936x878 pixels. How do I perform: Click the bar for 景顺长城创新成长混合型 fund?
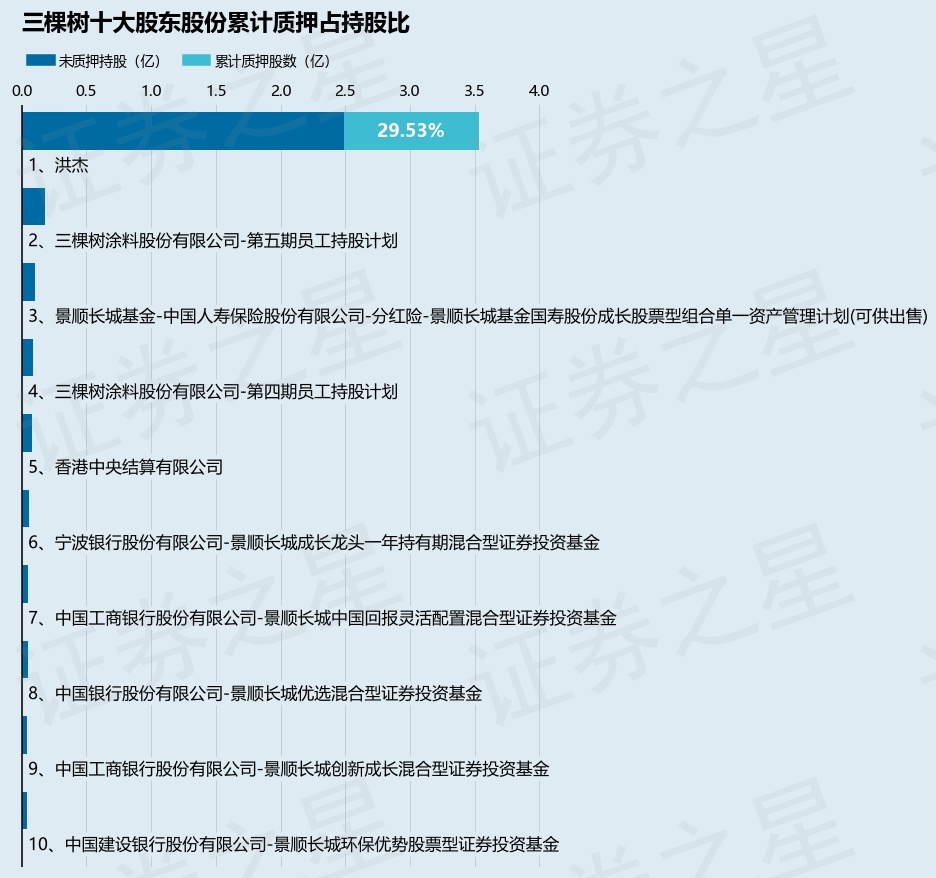(24, 735)
